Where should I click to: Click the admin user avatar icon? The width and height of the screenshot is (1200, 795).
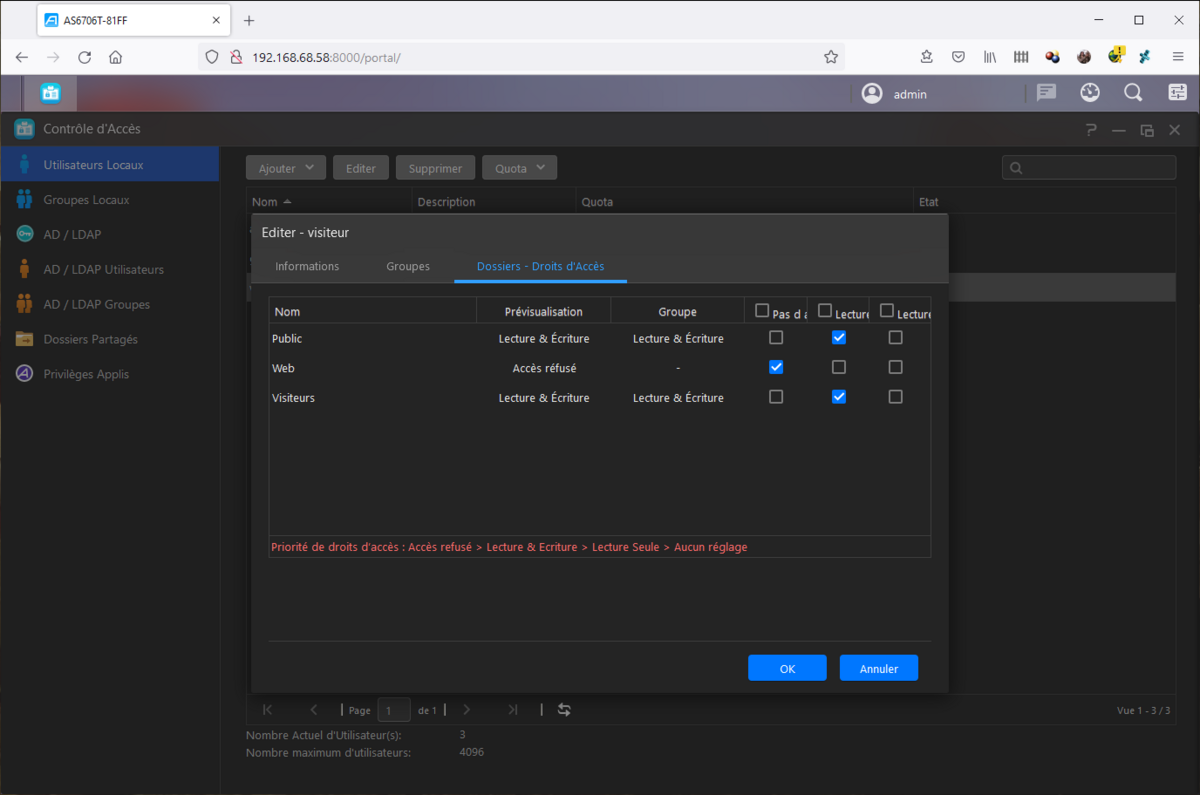click(872, 93)
